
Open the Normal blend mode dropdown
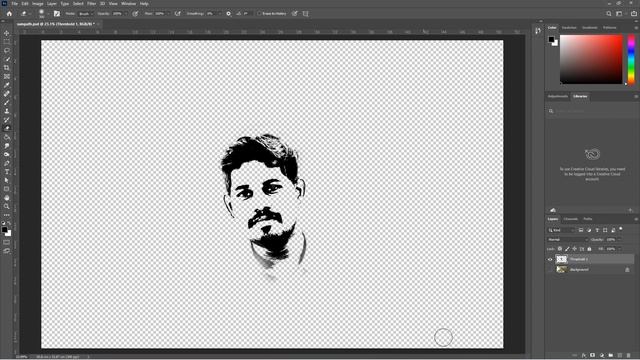[x=567, y=240]
